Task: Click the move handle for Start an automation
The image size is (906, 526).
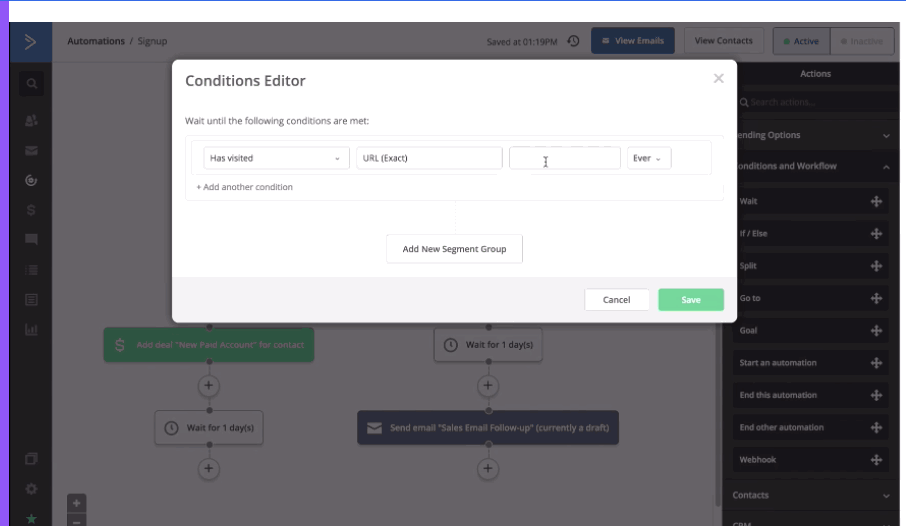Action: [x=876, y=363]
